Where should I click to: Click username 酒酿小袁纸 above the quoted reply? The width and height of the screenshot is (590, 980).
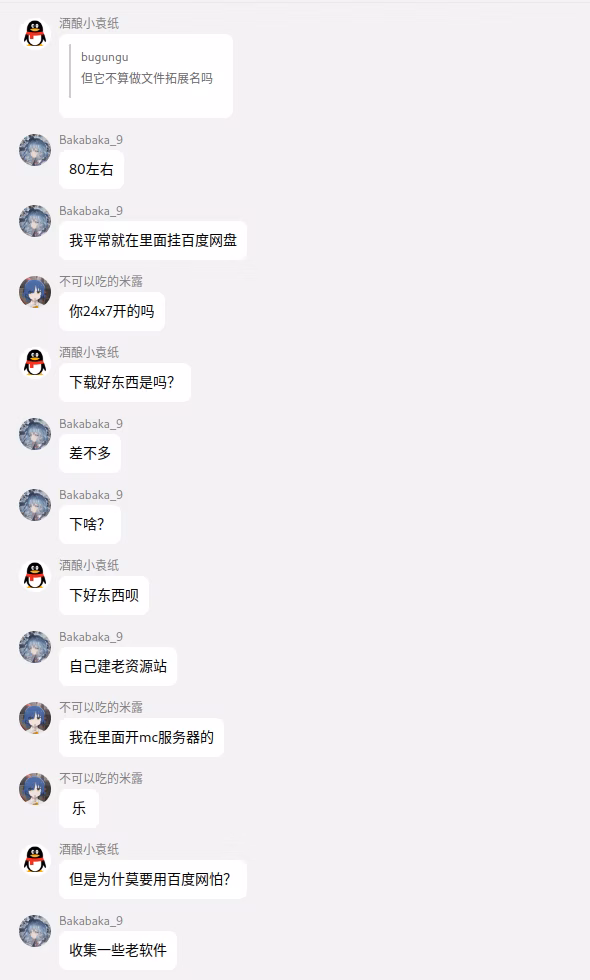[x=89, y=23]
